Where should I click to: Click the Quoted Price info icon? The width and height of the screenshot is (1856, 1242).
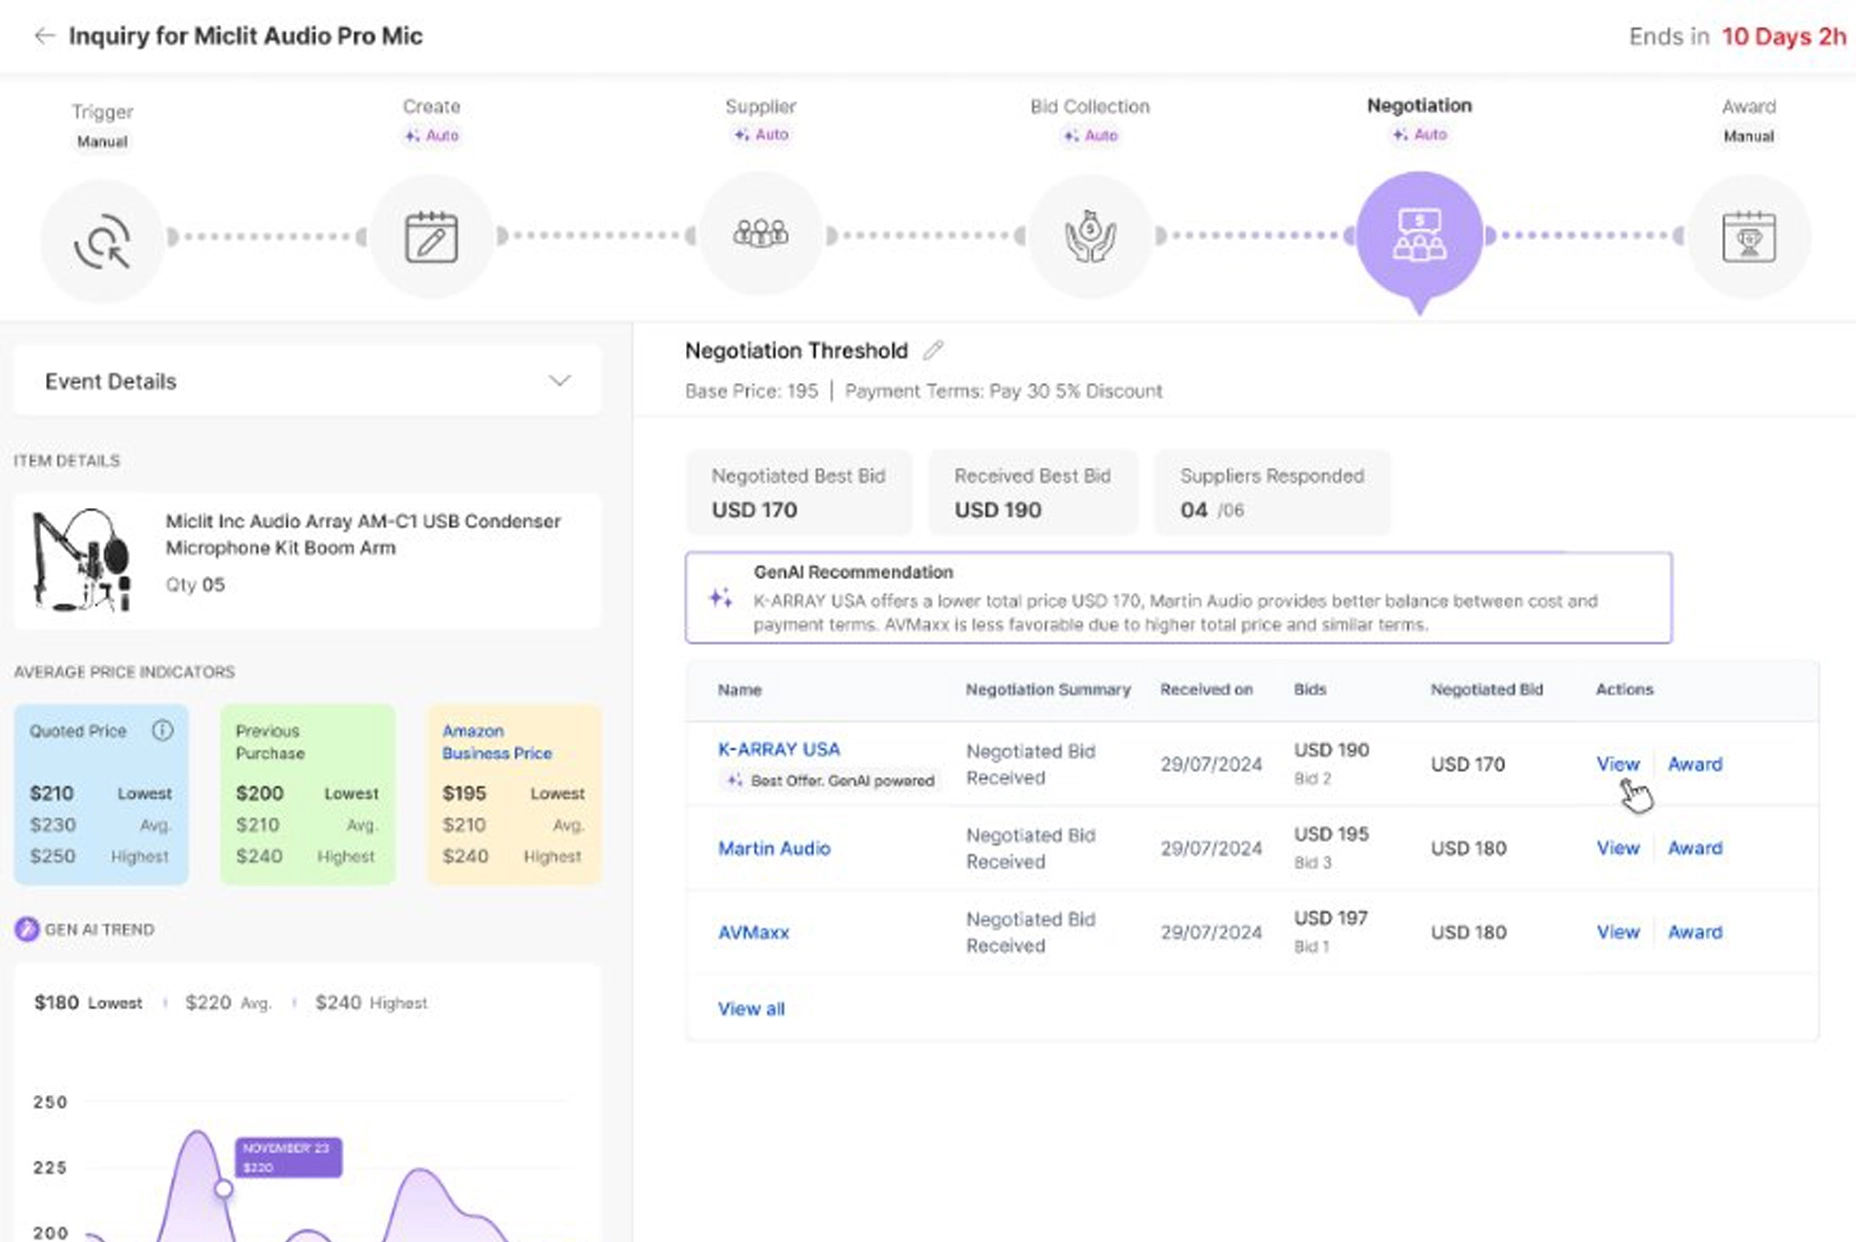[162, 731]
